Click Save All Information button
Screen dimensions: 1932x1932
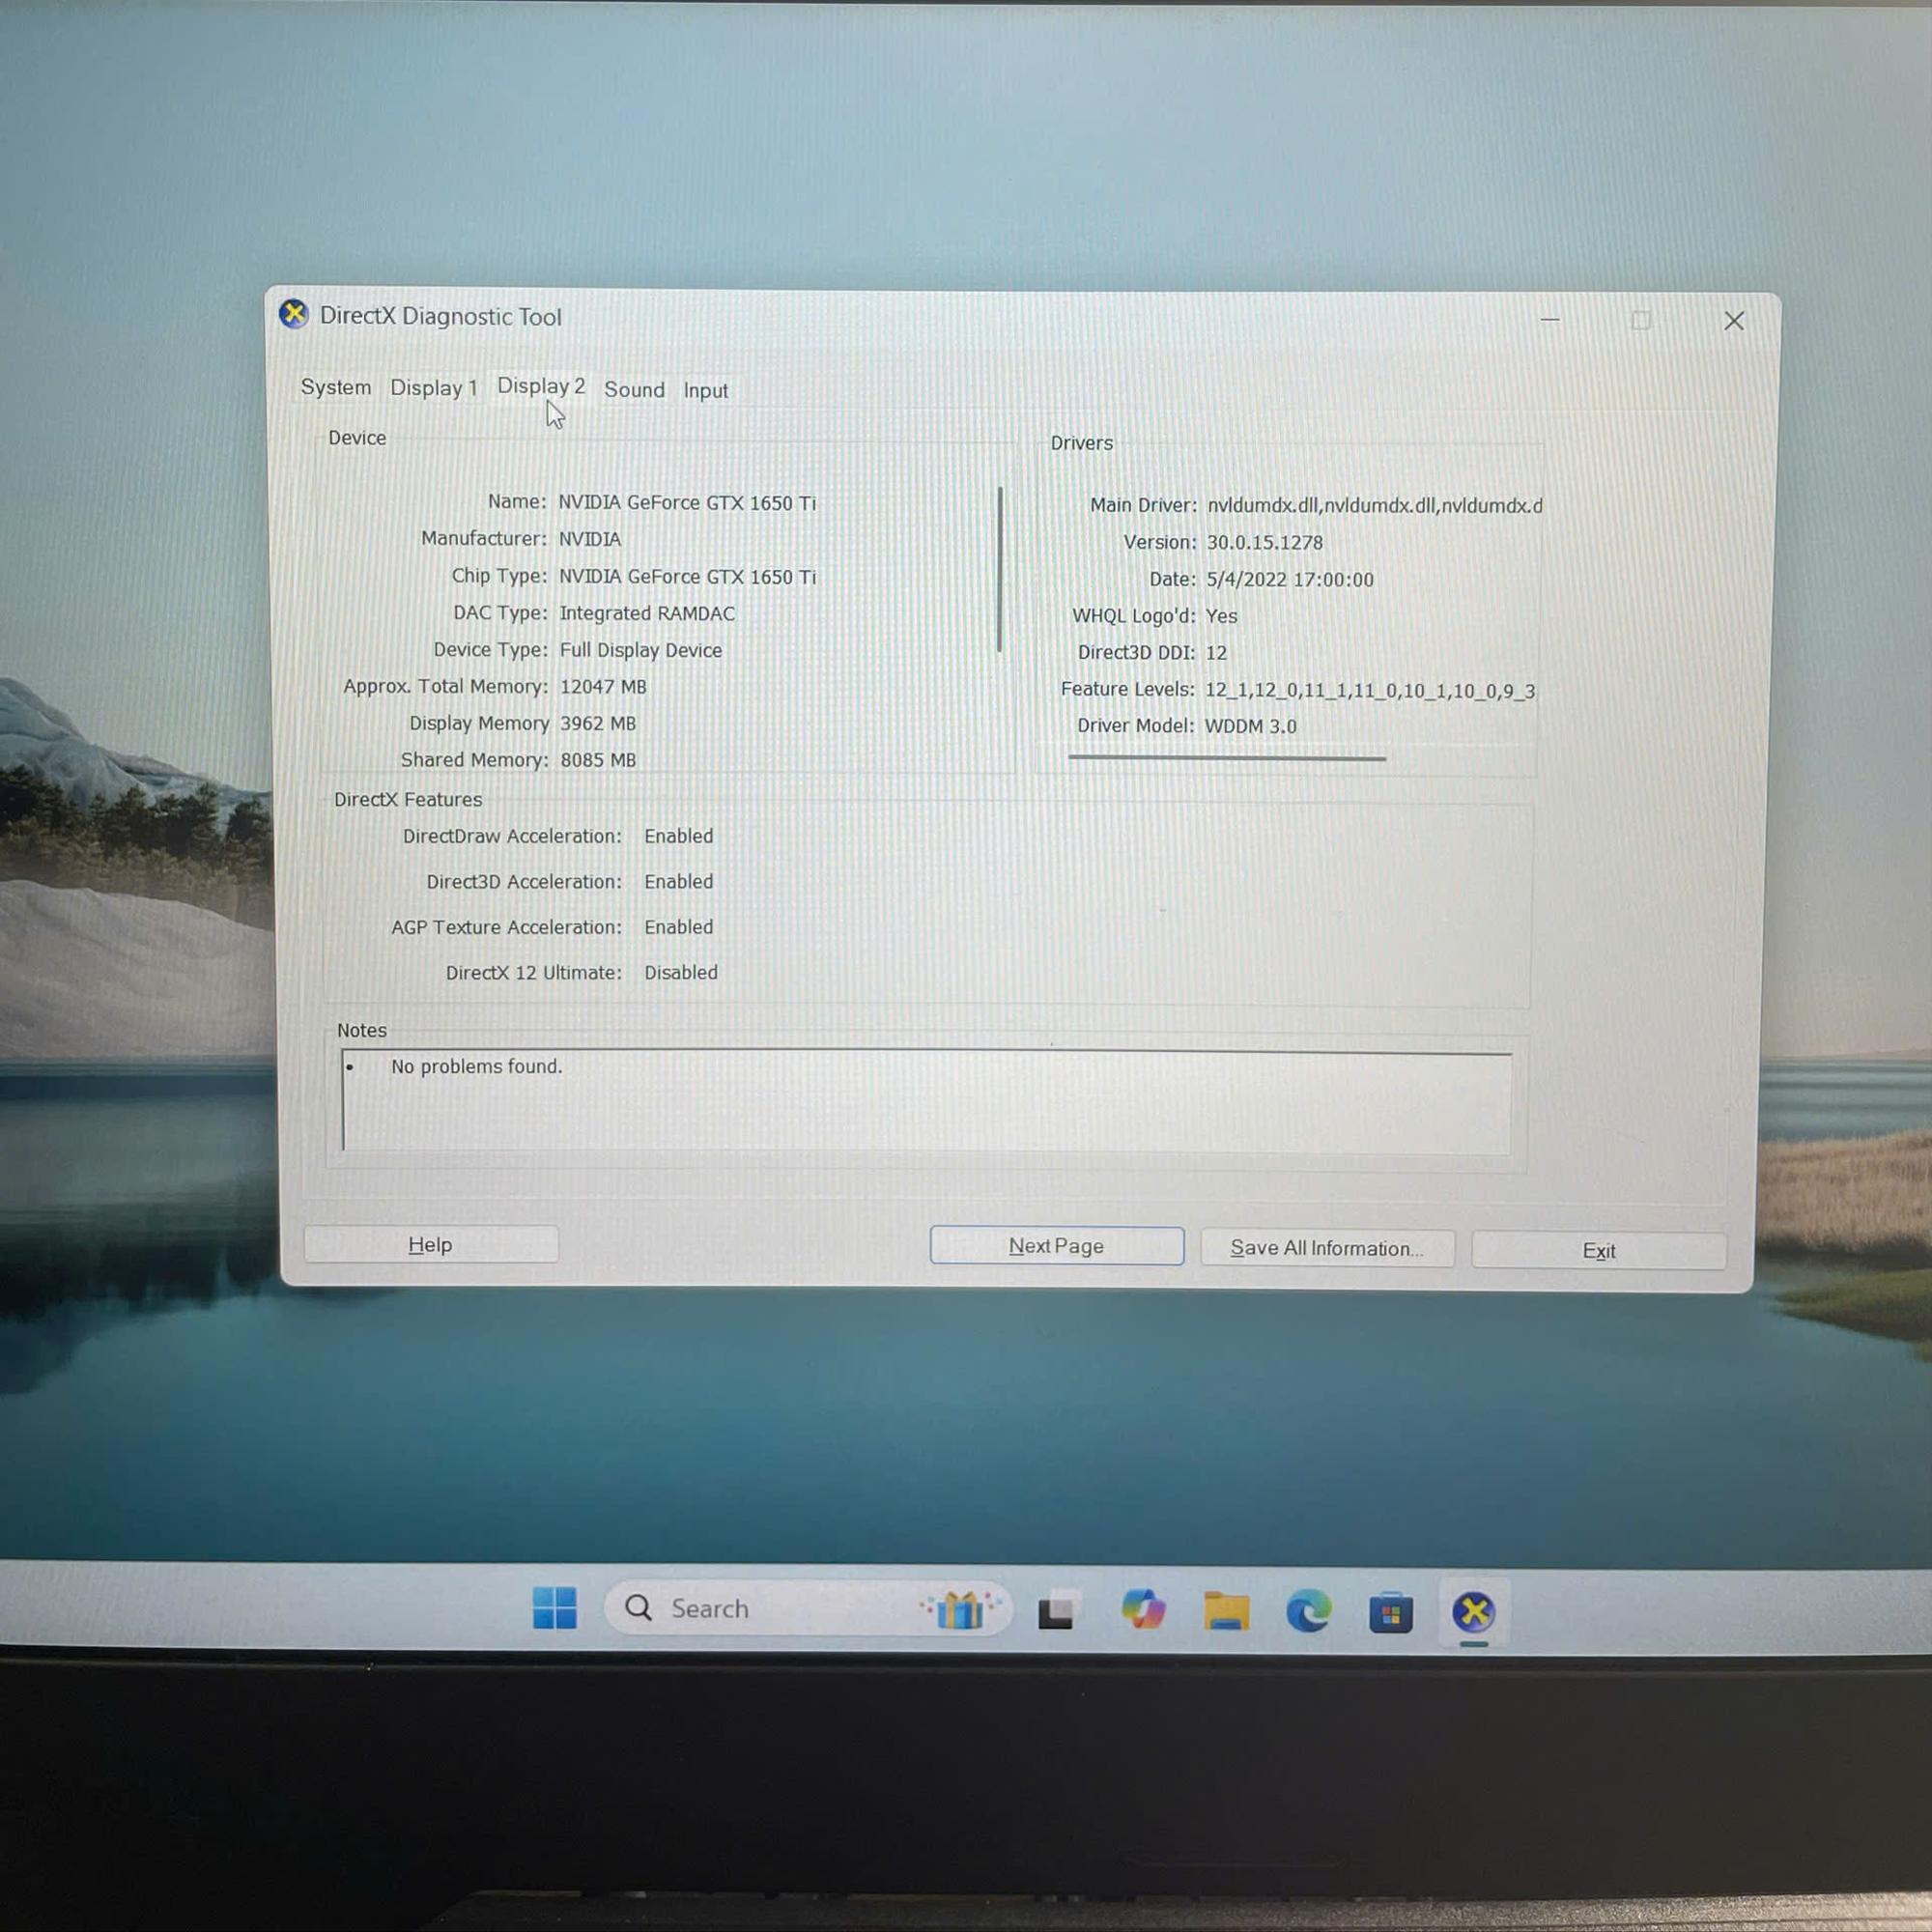click(x=1327, y=1248)
